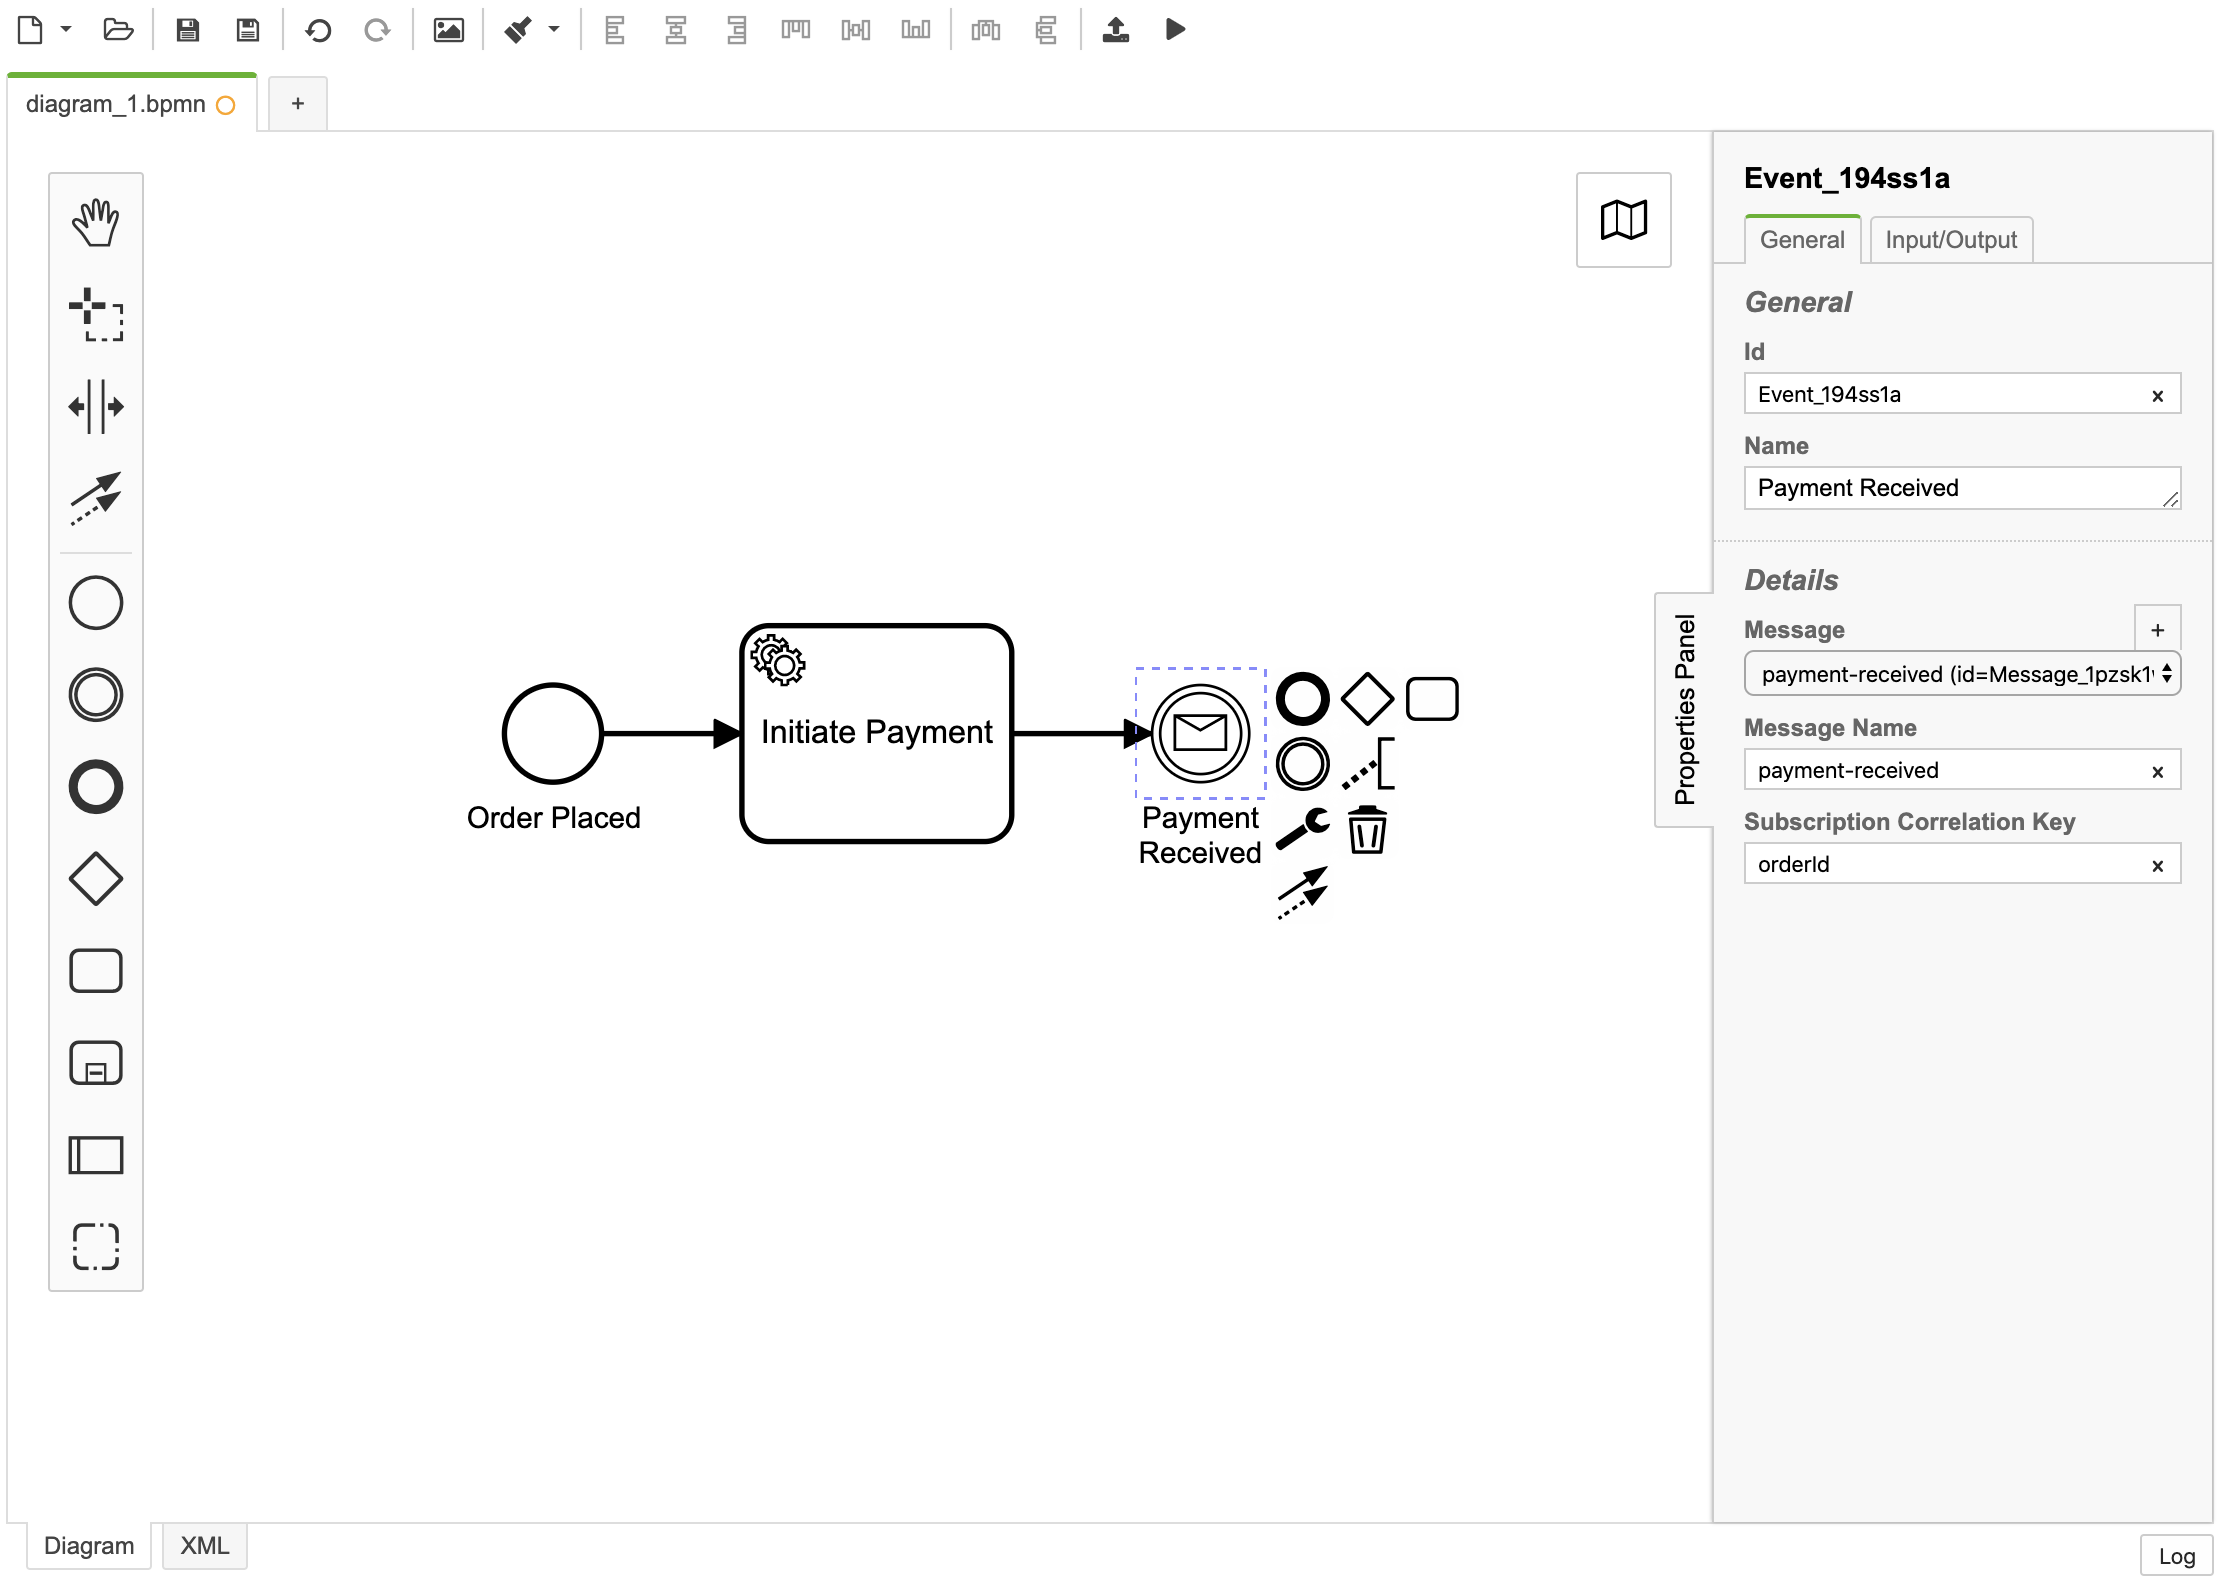2220x1582 pixels.
Task: Select the Initiate Payment service task
Action: [x=877, y=733]
